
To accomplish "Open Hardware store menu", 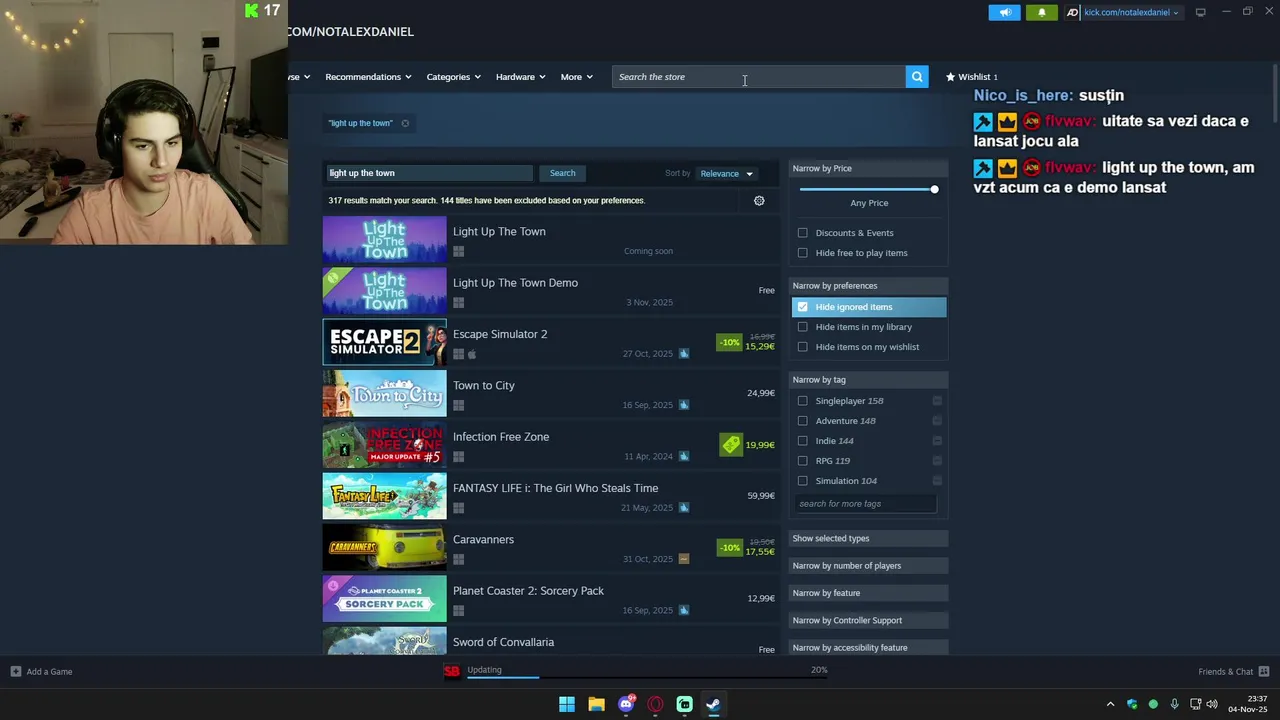I will (x=520, y=77).
